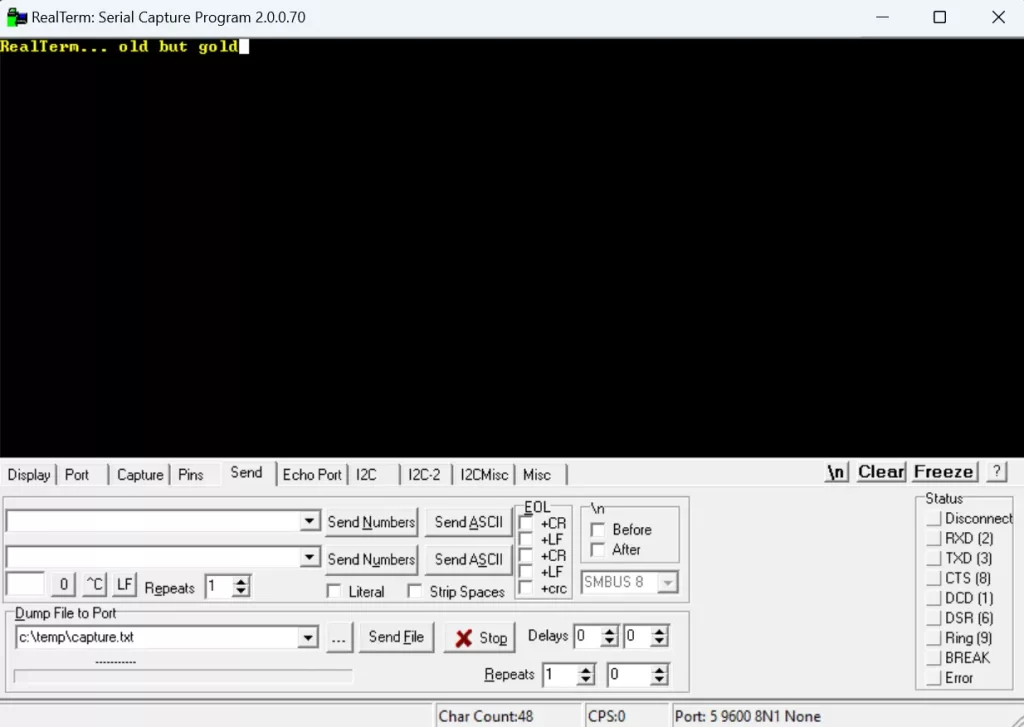Enable the first +CR checkbox under EOL
The image size is (1024, 727).
coord(526,523)
